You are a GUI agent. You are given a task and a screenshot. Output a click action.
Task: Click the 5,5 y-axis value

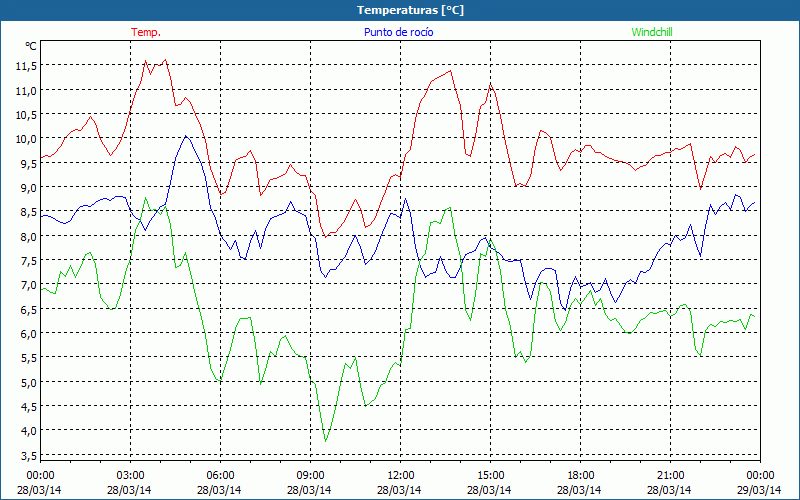(28, 358)
